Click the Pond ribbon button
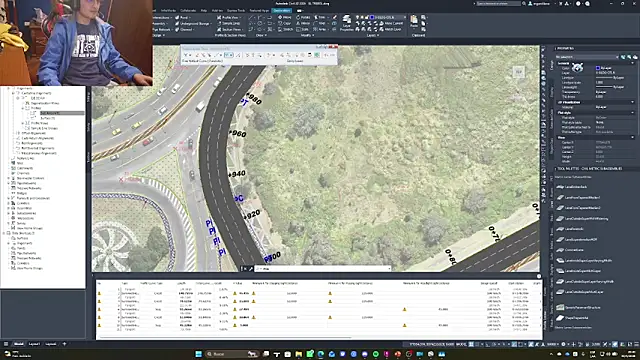Image resolution: width=640 pixels, height=360 pixels. tap(182, 18)
